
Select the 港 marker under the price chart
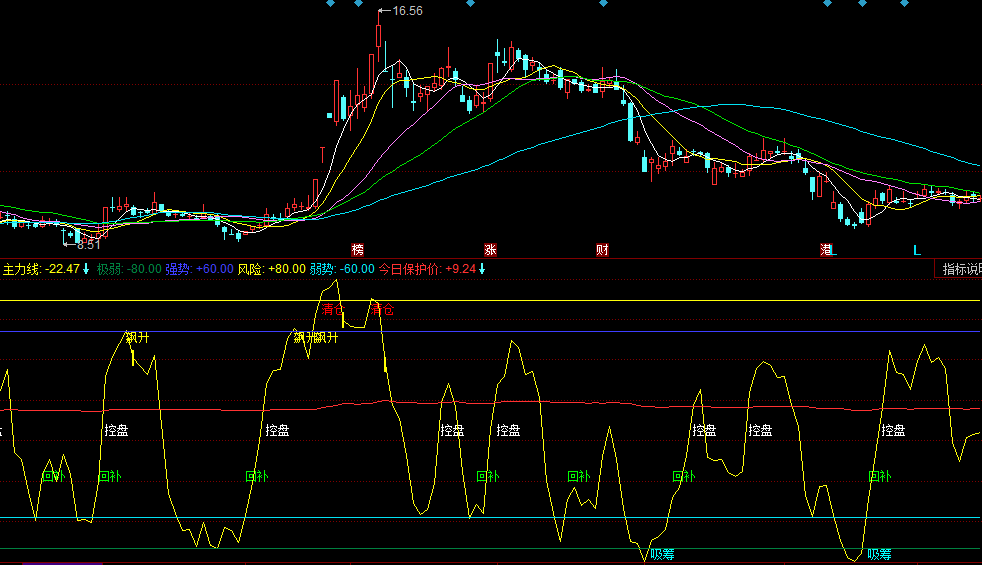coord(827,249)
